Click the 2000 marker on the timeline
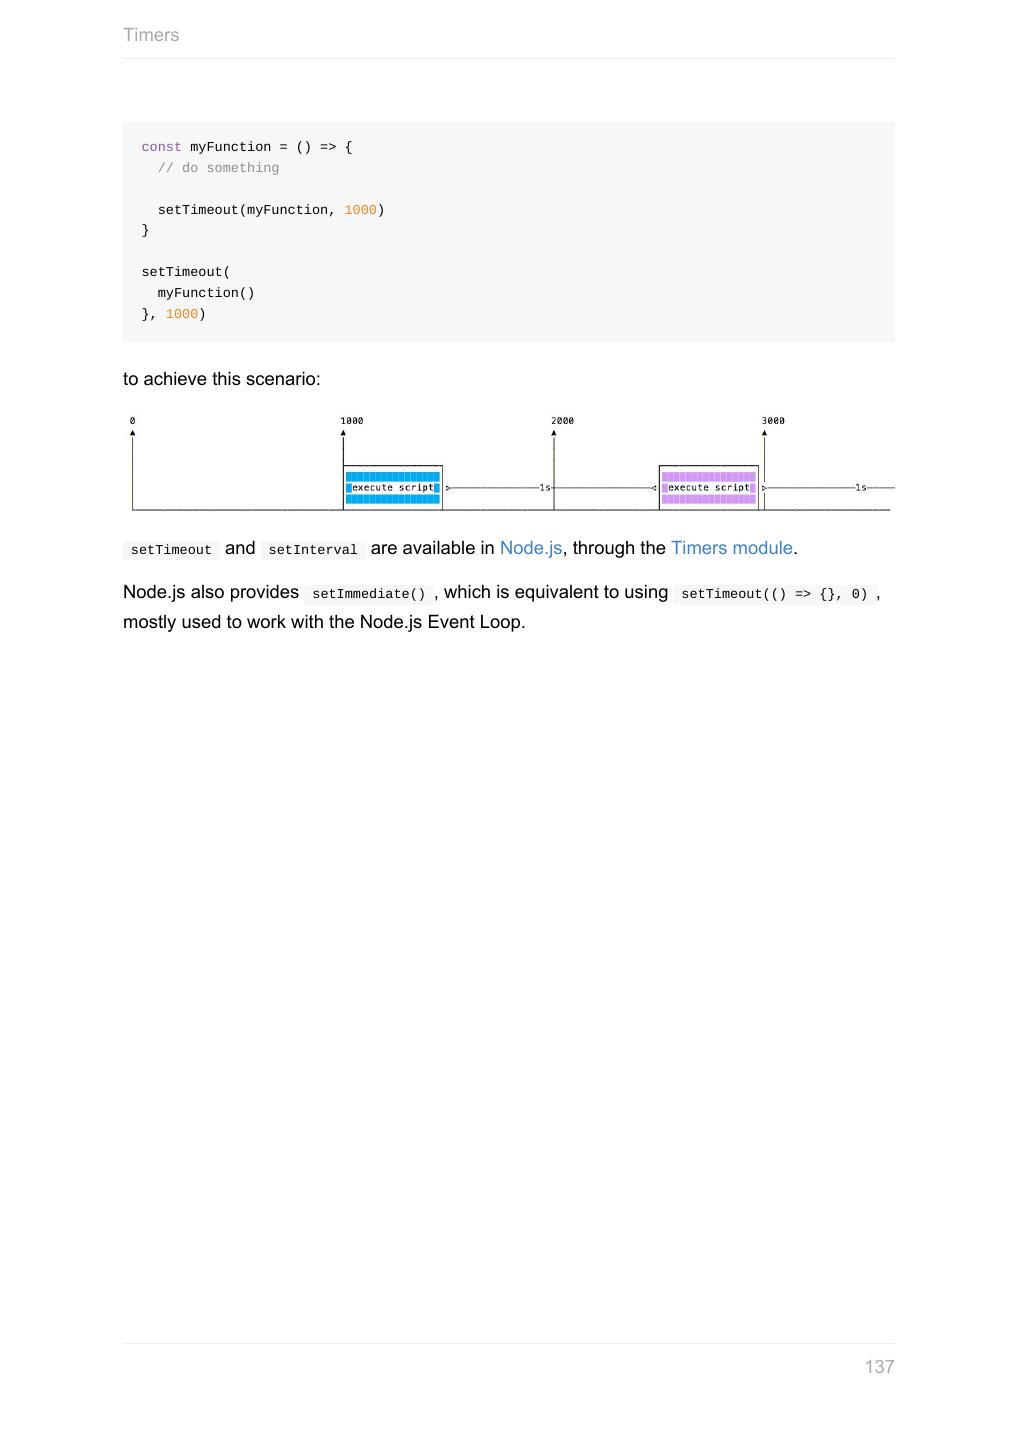 click(x=562, y=421)
